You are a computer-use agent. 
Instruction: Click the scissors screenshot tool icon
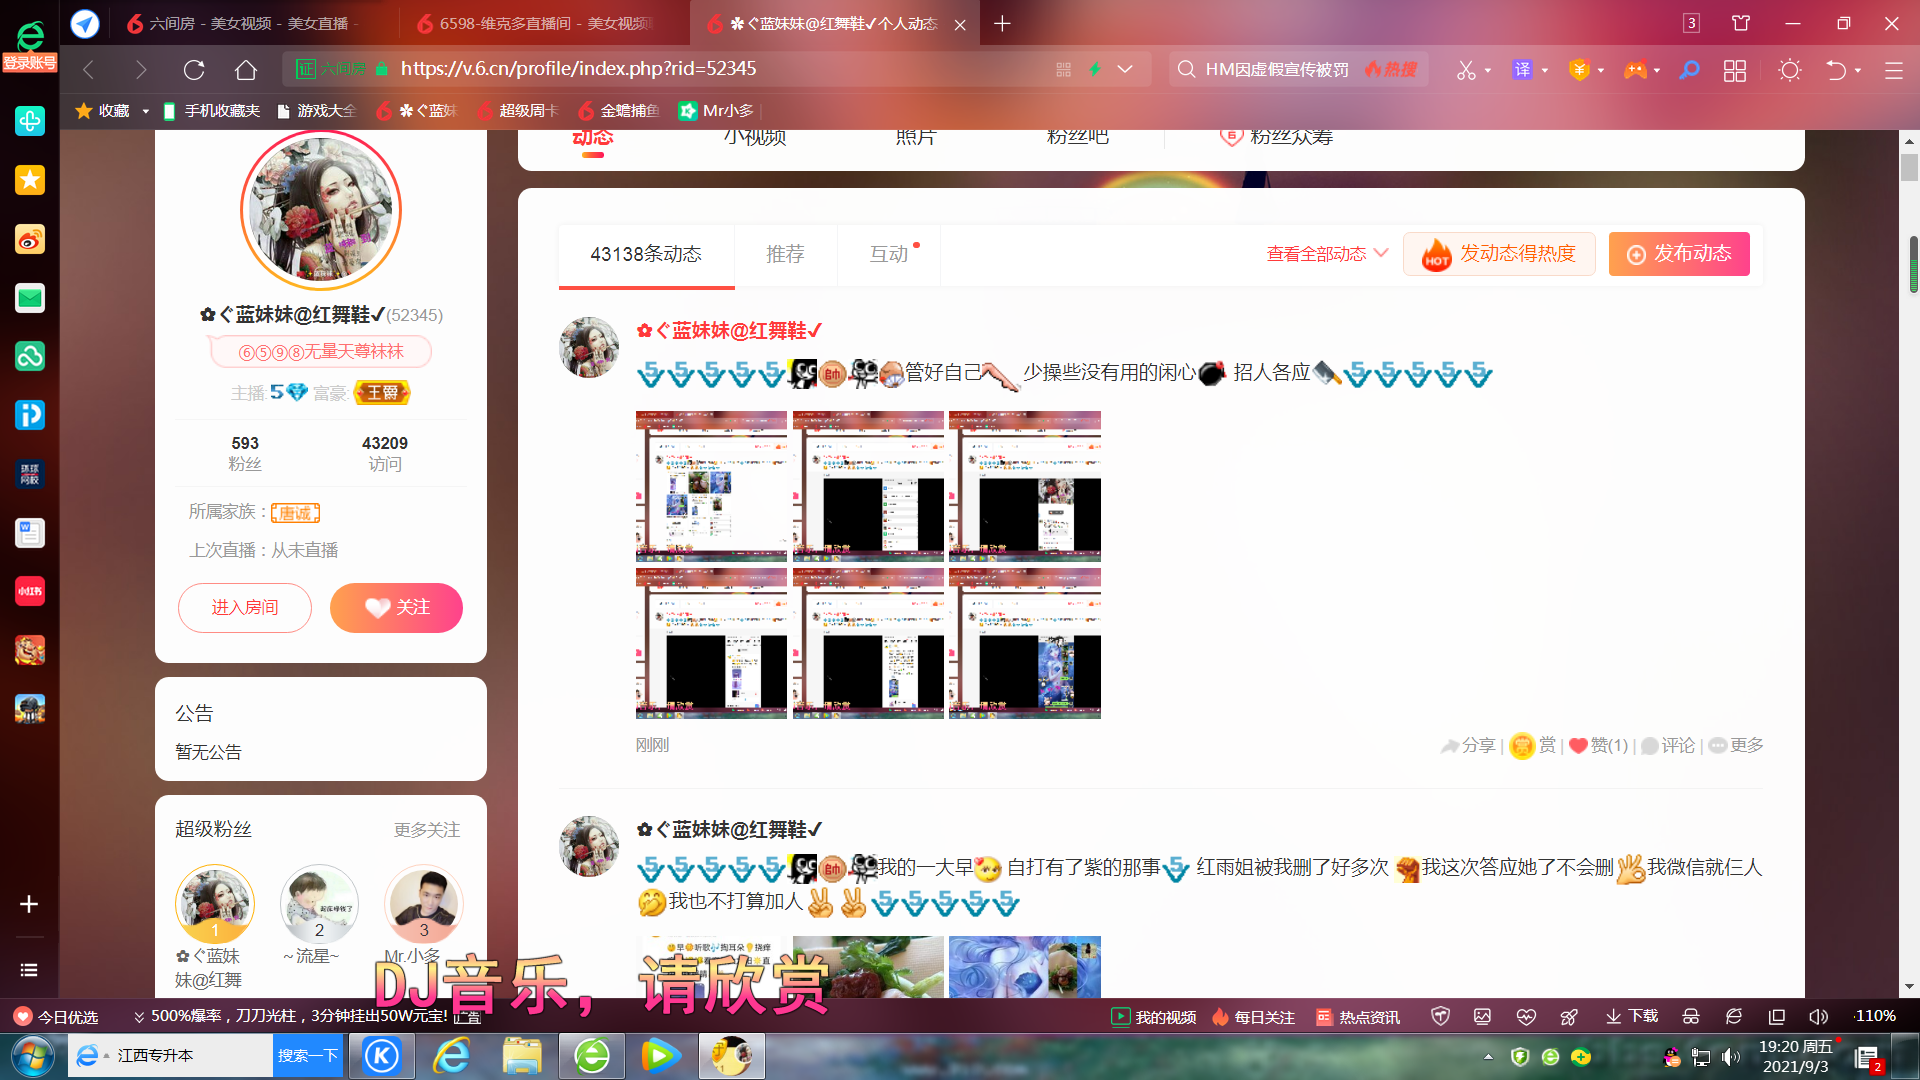pyautogui.click(x=1466, y=69)
